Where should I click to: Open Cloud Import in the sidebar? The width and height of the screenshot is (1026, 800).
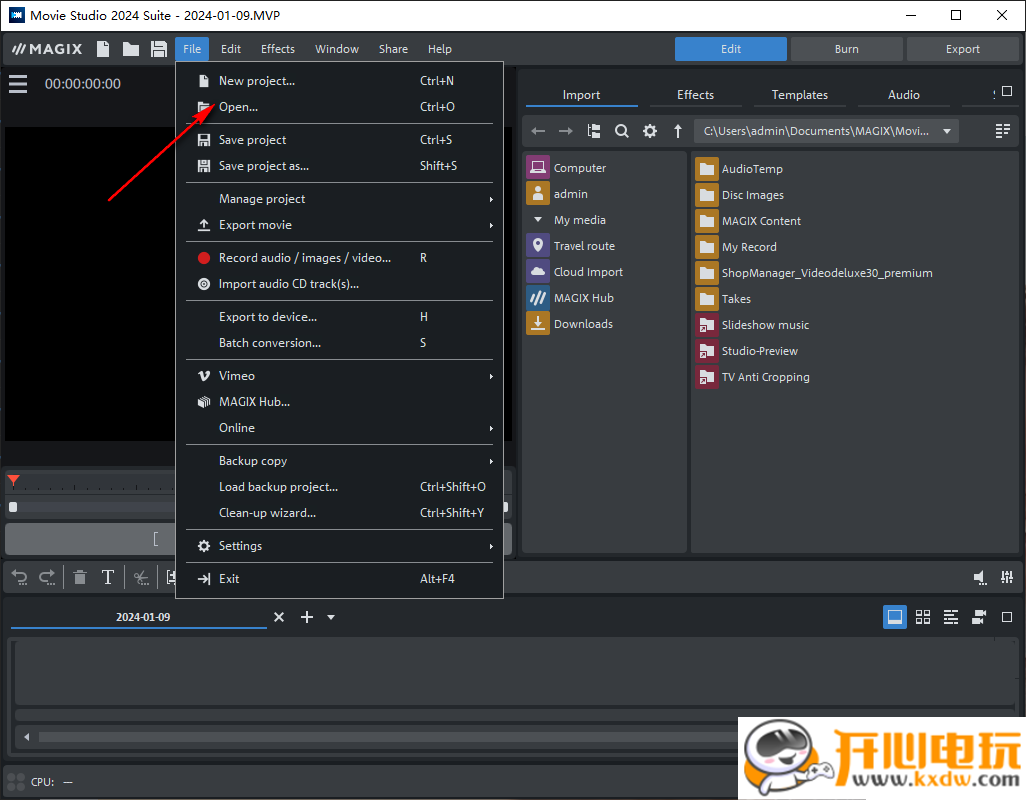coord(575,271)
